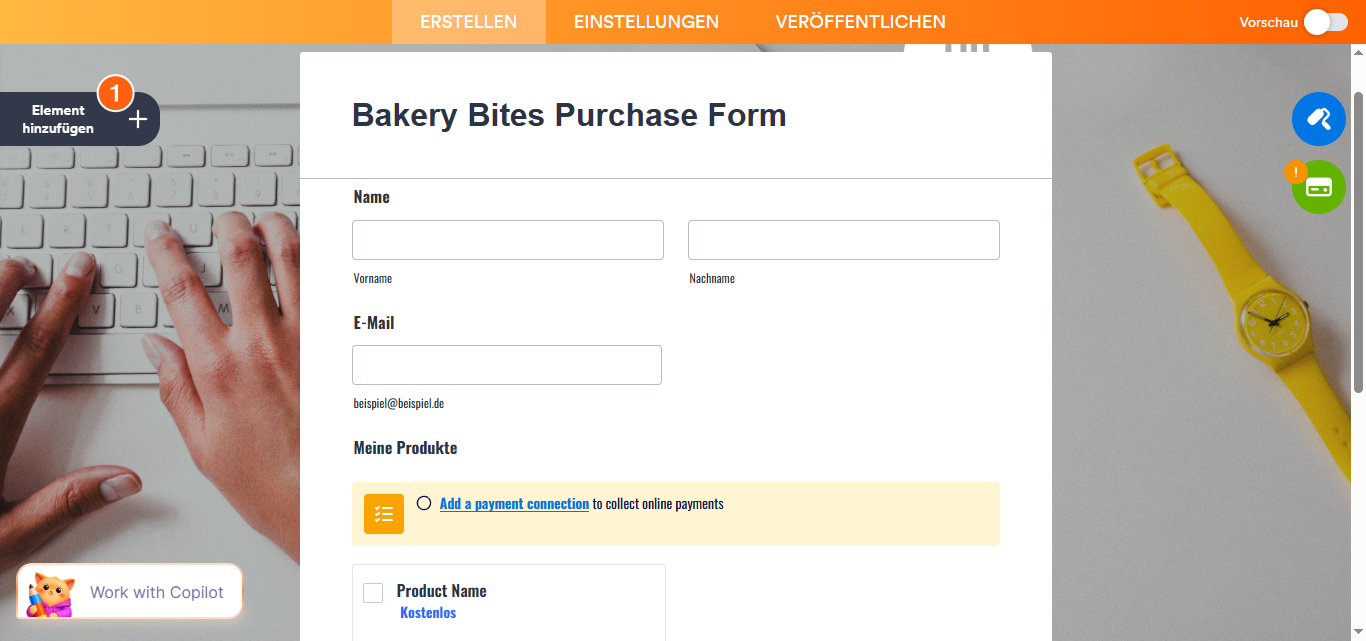The height and width of the screenshot is (641, 1366).
Task: Click the orange warning badge on the payment icon
Action: (1297, 172)
